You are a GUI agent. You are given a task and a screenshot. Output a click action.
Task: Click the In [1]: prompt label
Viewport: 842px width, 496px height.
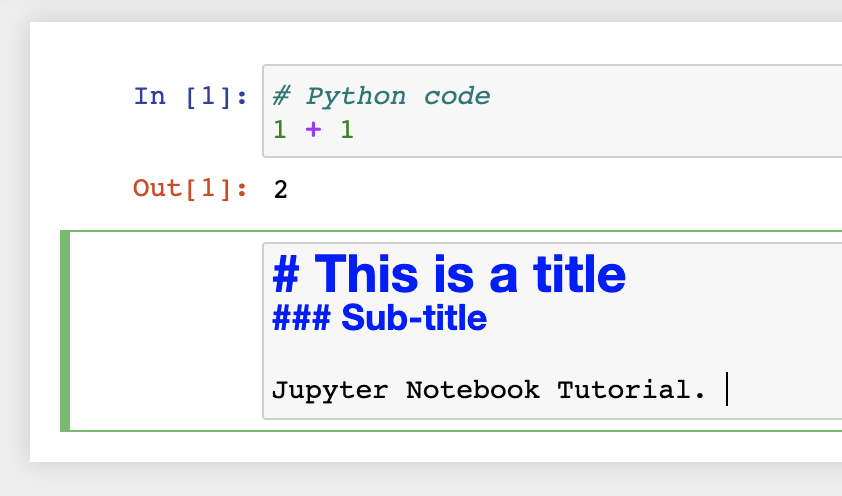point(190,97)
